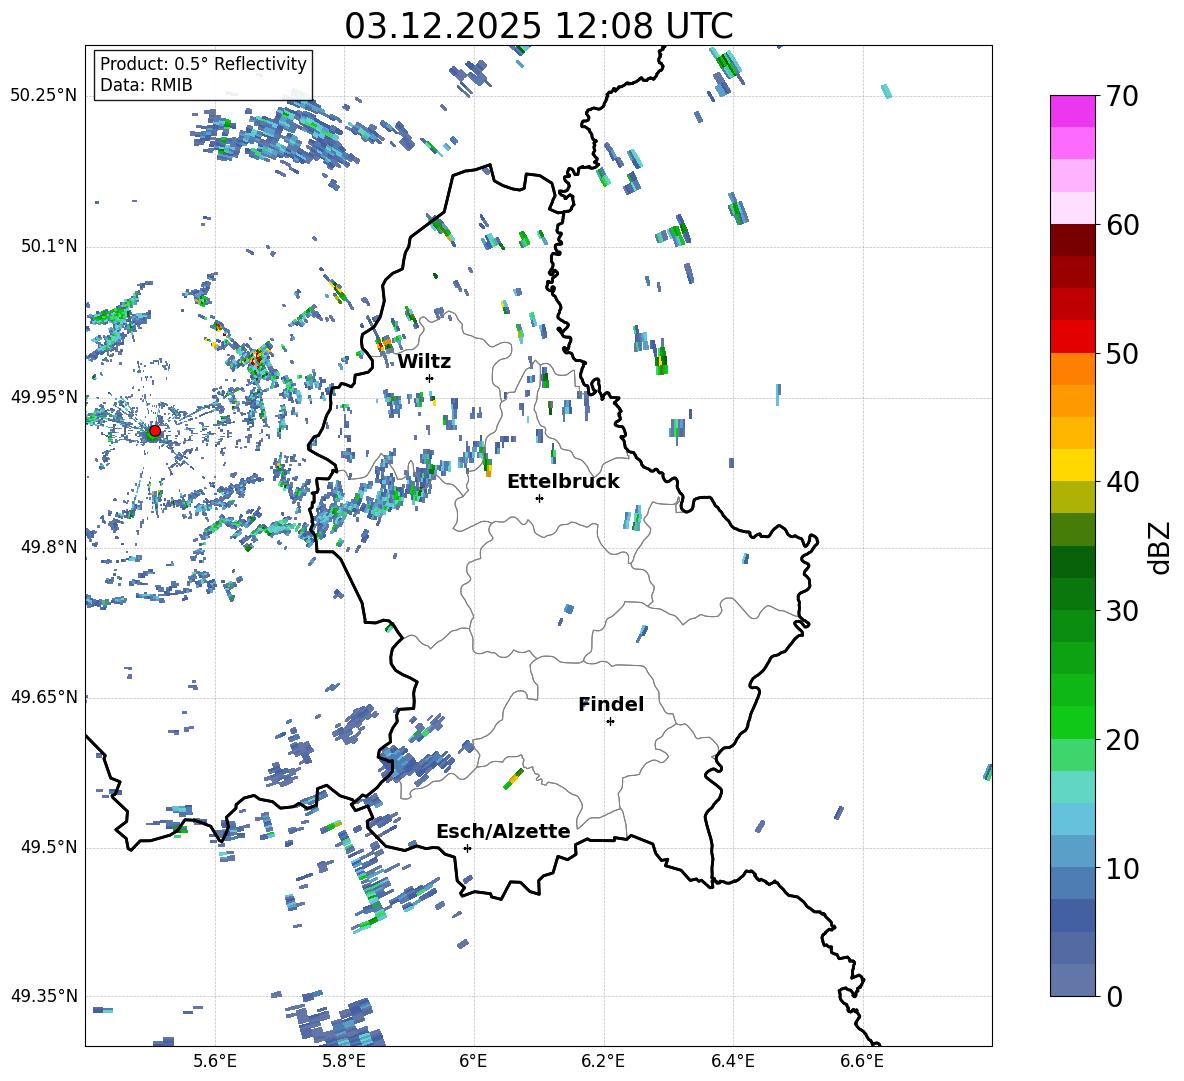Click the colorbar tick label 30
This screenshot has height=1081, width=1184.
click(x=1123, y=610)
